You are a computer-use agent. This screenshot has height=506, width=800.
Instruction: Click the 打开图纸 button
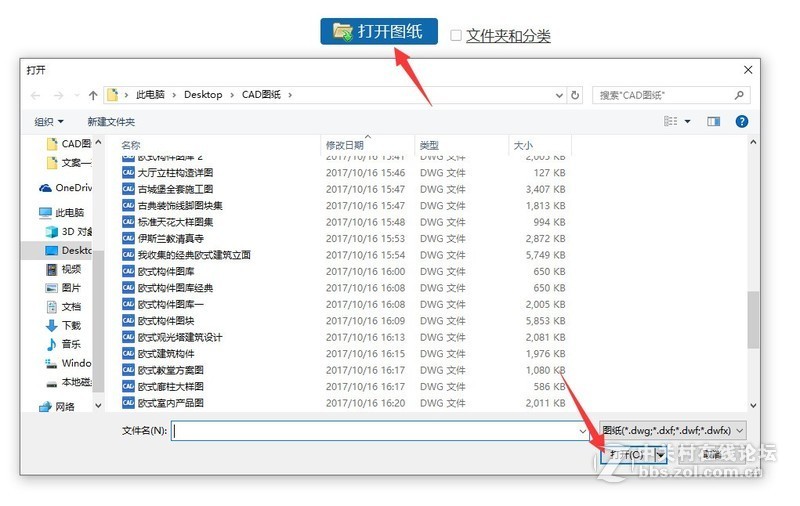pos(379,32)
